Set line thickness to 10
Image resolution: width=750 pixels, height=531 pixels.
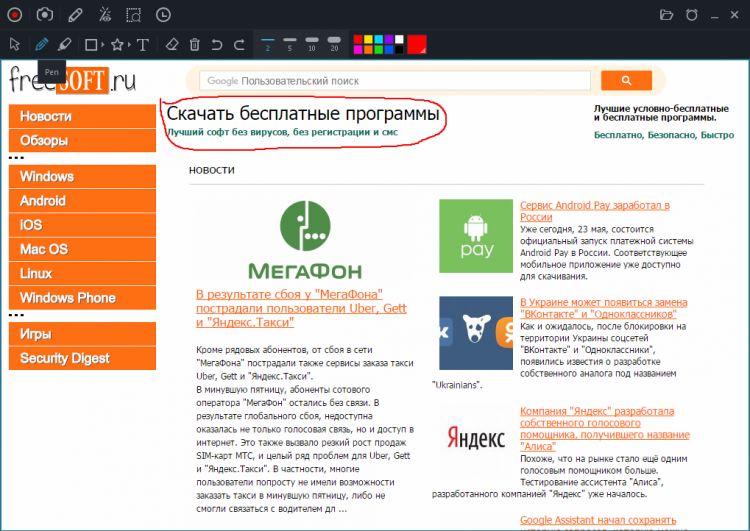click(x=312, y=44)
